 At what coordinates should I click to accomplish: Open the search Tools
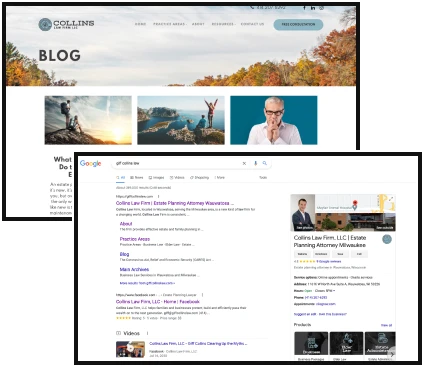click(263, 178)
